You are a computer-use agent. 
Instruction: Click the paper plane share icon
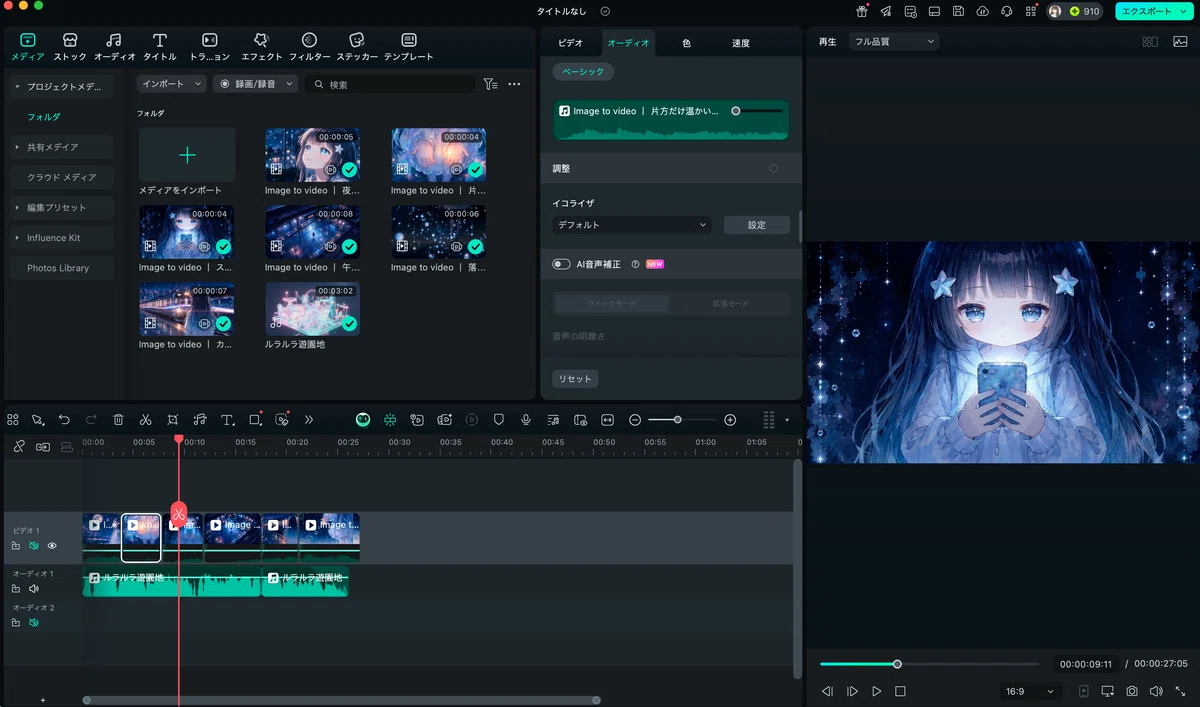(x=886, y=11)
